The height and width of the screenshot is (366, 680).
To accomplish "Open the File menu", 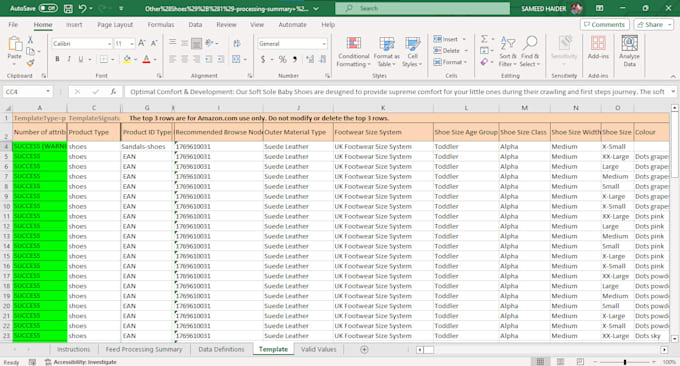I will point(13,25).
